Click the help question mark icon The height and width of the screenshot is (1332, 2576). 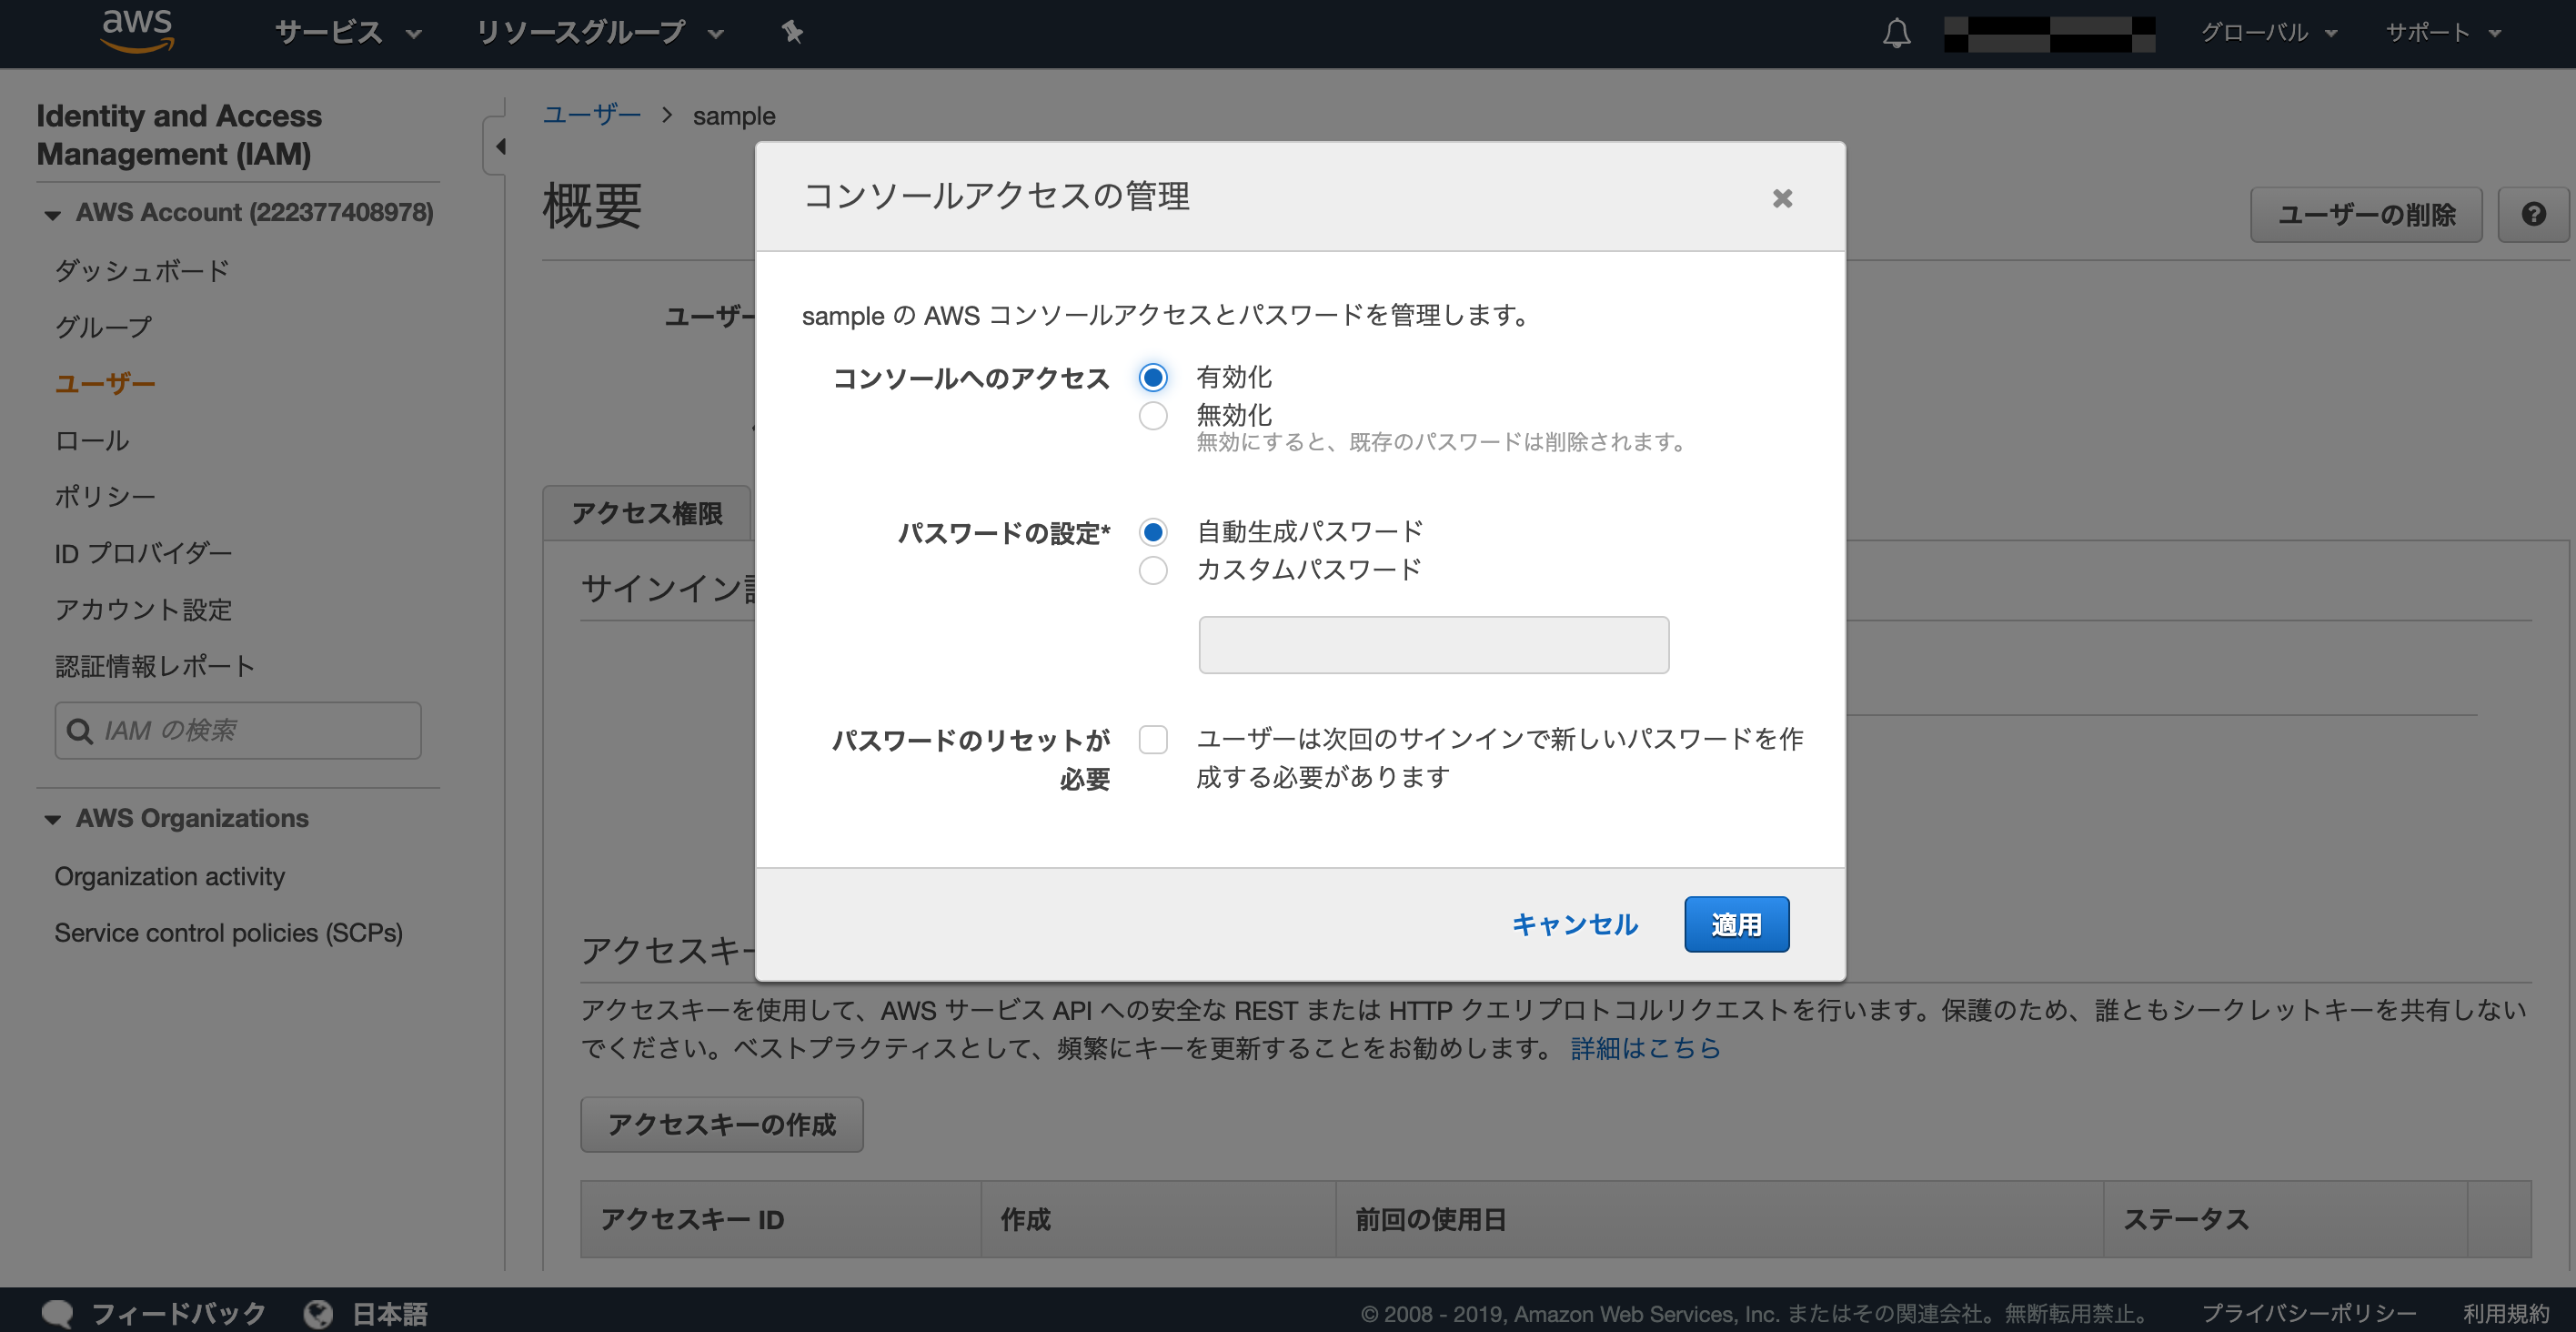click(x=2533, y=214)
